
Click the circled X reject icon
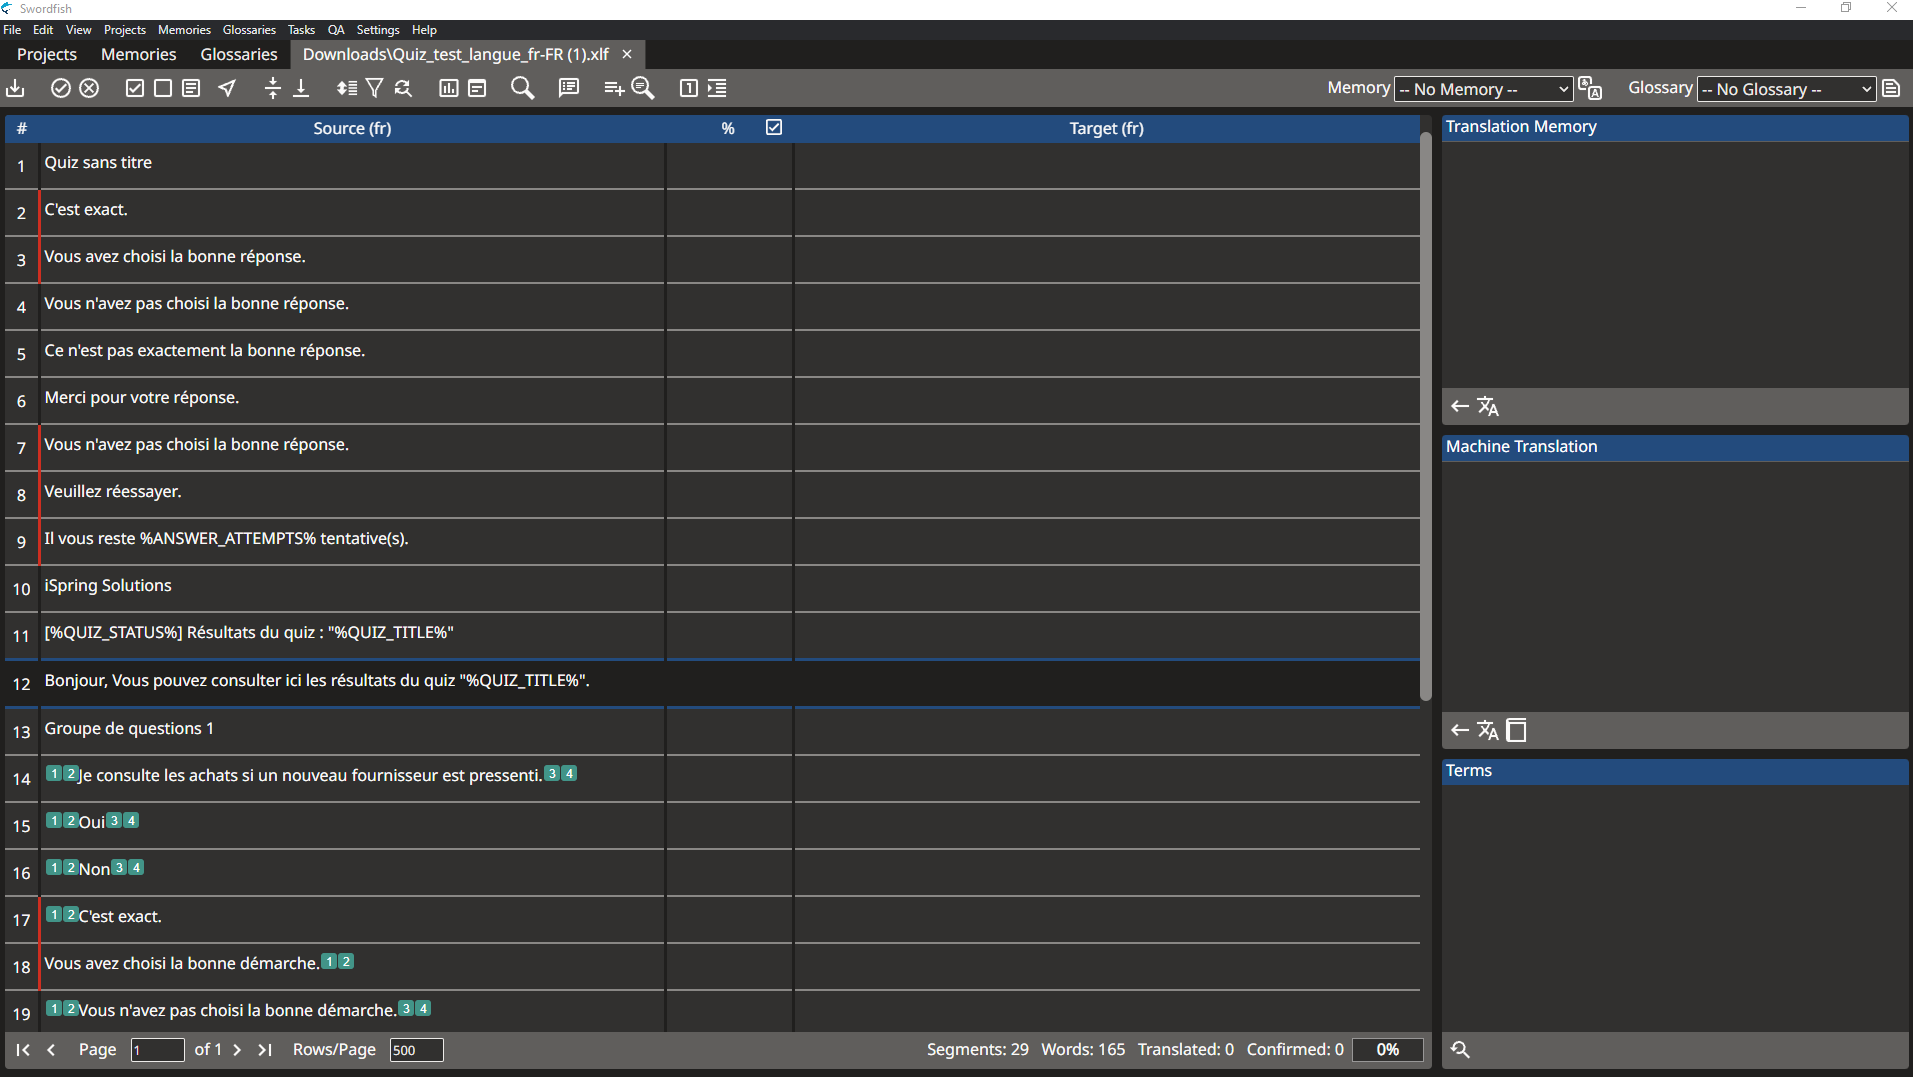pos(89,89)
